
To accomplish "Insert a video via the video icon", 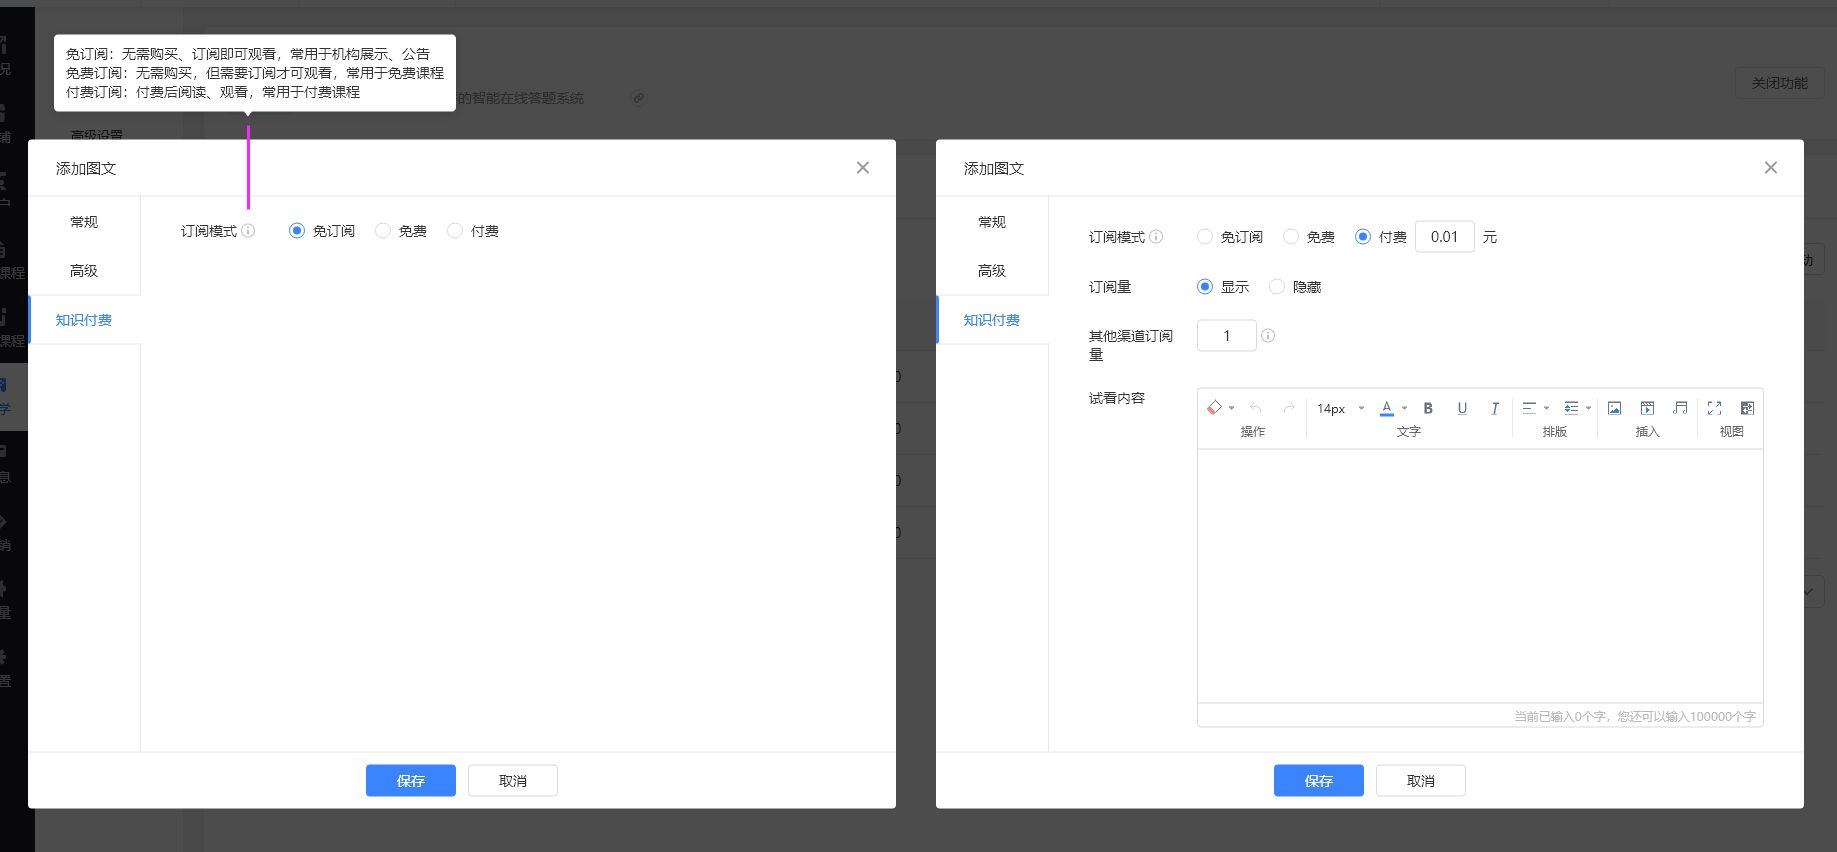I will (x=1647, y=408).
